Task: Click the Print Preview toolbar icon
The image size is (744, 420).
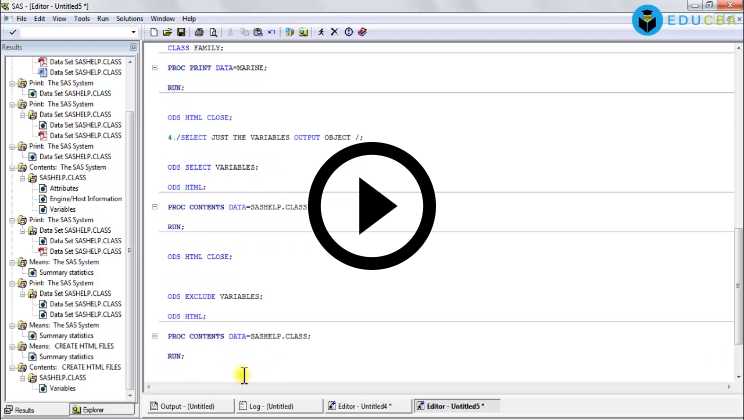Action: coord(212,33)
